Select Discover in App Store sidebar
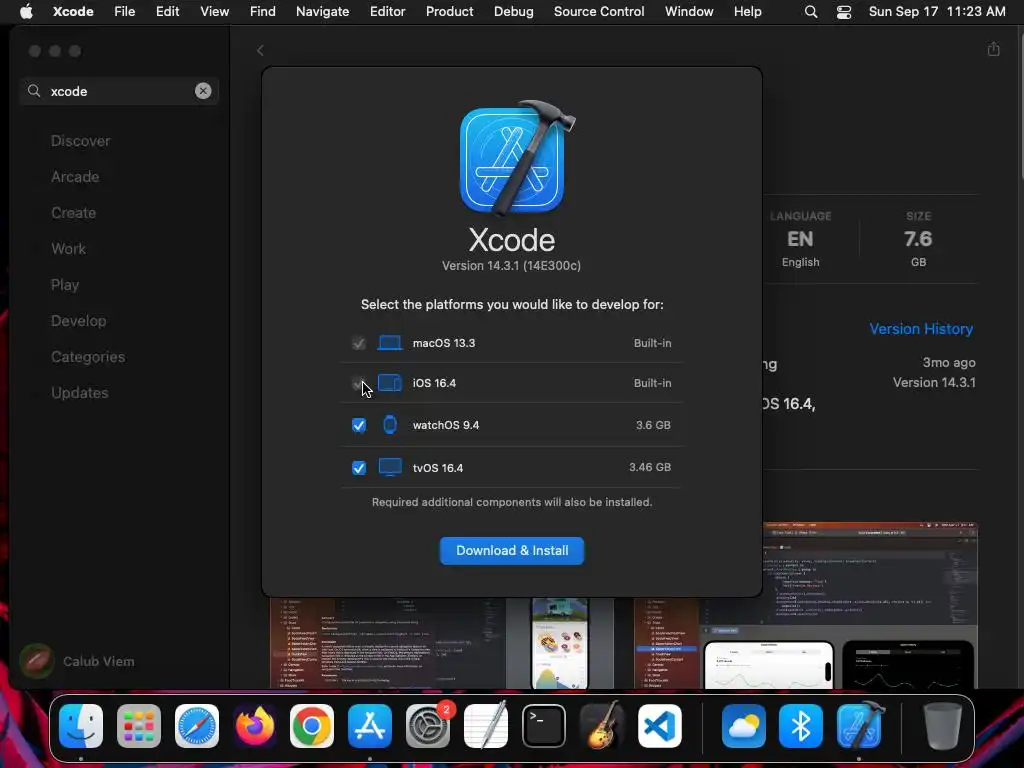 pos(80,141)
